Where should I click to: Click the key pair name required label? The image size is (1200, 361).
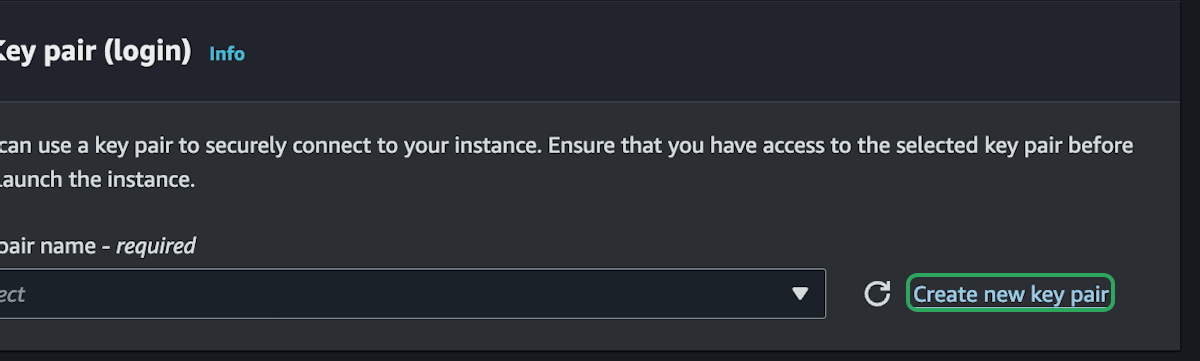(x=98, y=245)
